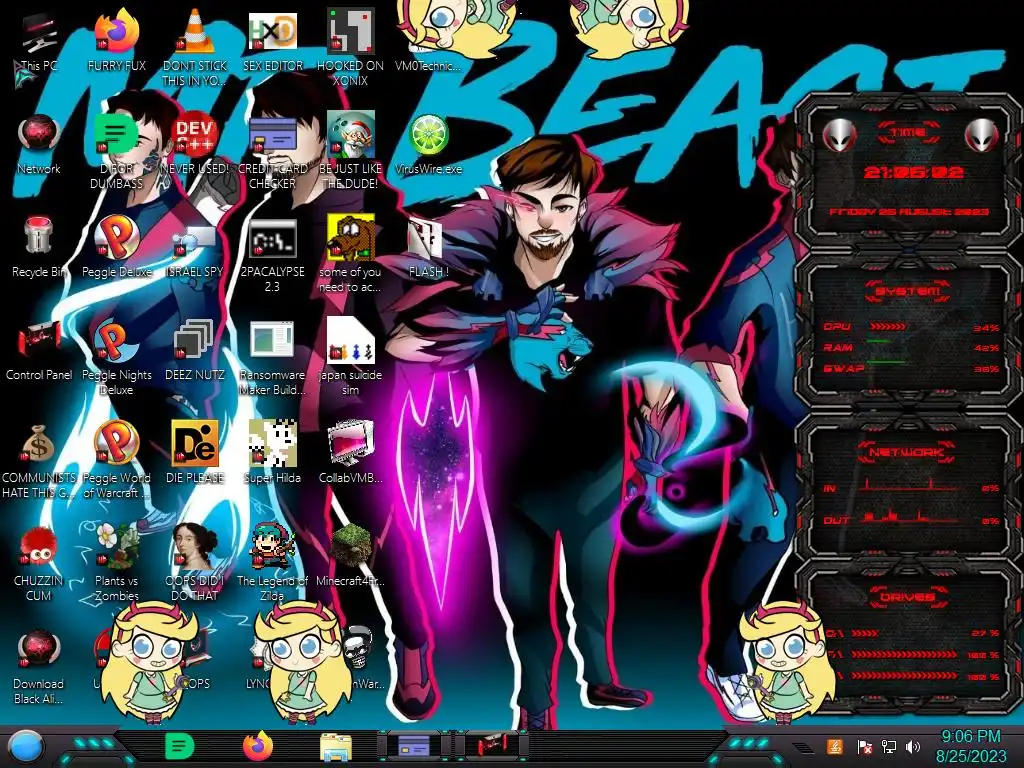Open the VLC cone shortcut on the desktop
Image resolution: width=1024 pixels, height=768 pixels.
coord(195,46)
